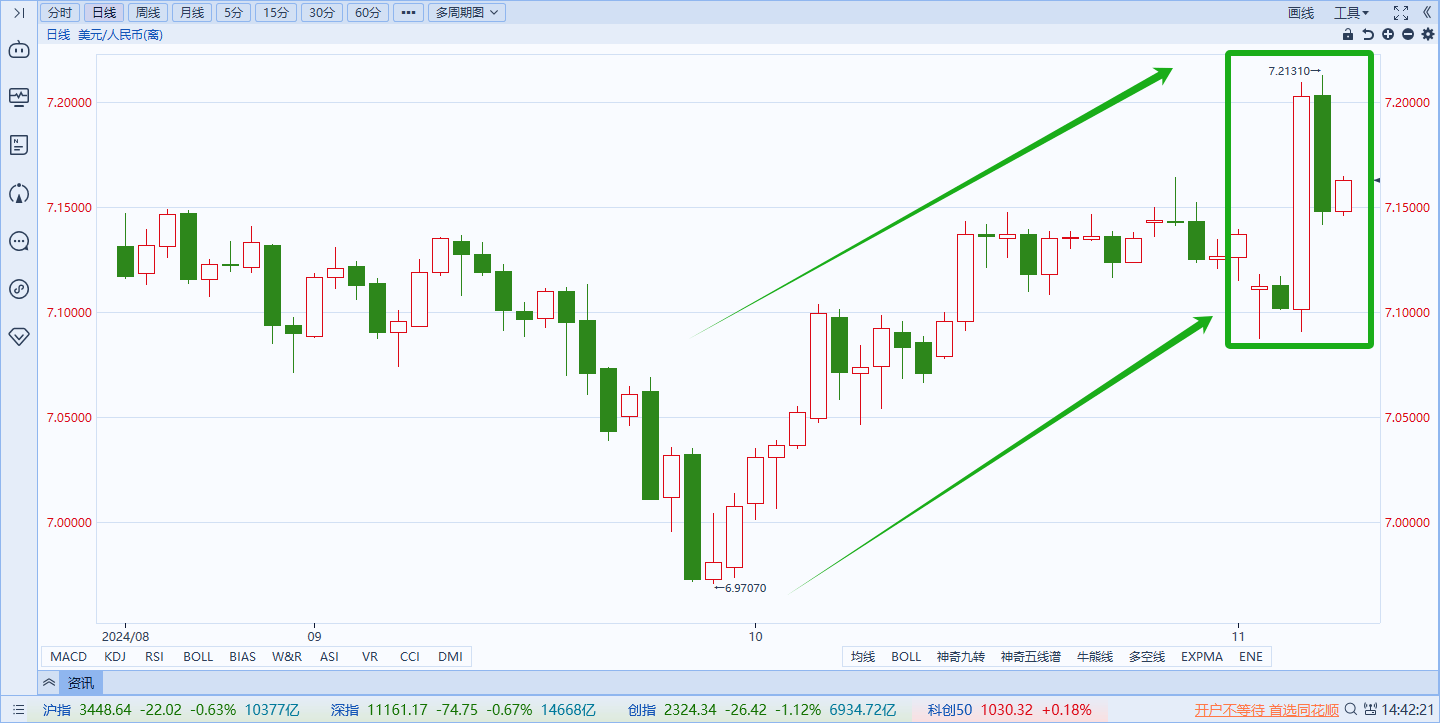Enable the RSI indicator
Image resolution: width=1440 pixels, height=723 pixels.
pyautogui.click(x=155, y=657)
